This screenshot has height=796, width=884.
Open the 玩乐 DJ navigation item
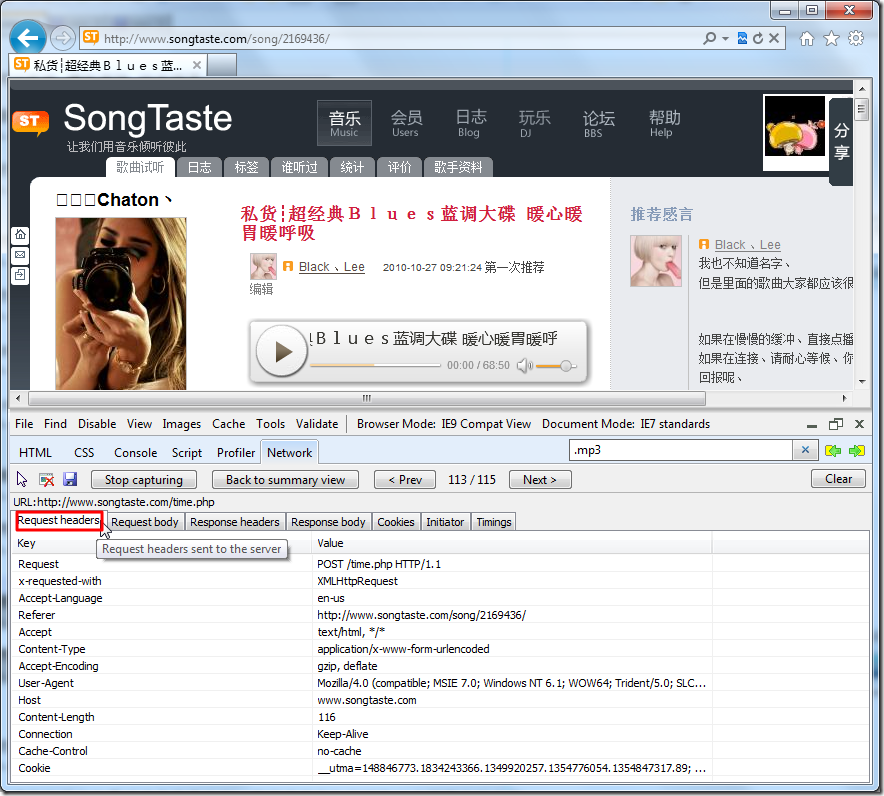533,123
